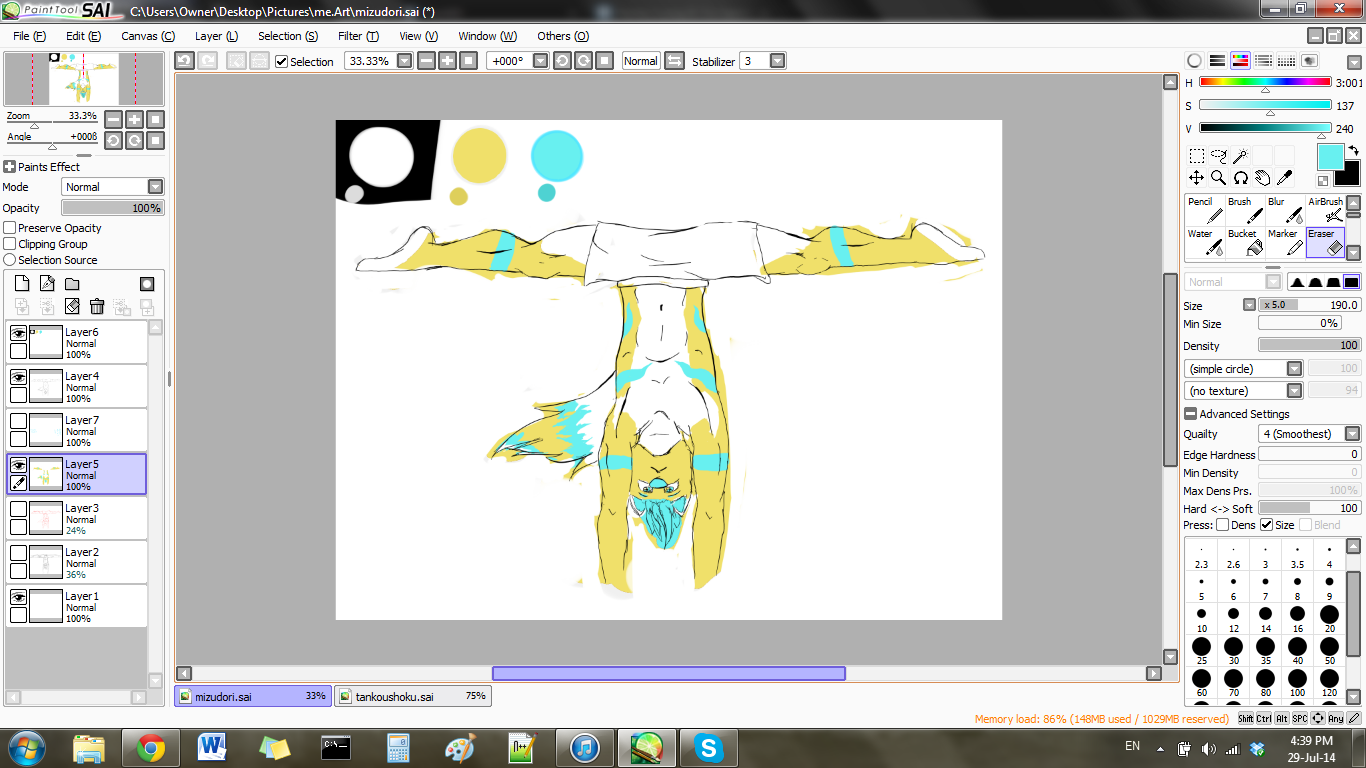Show Layer7 via its visibility box

click(x=18, y=421)
